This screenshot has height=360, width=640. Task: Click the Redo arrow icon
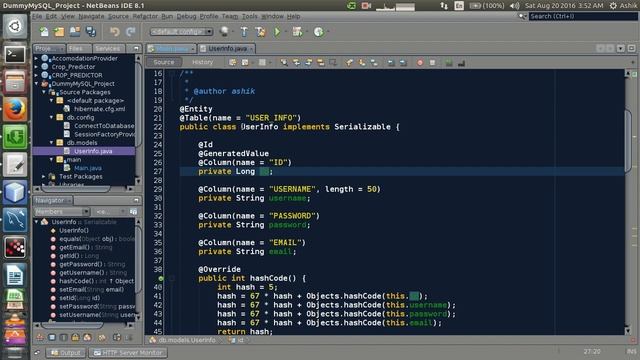click(131, 31)
